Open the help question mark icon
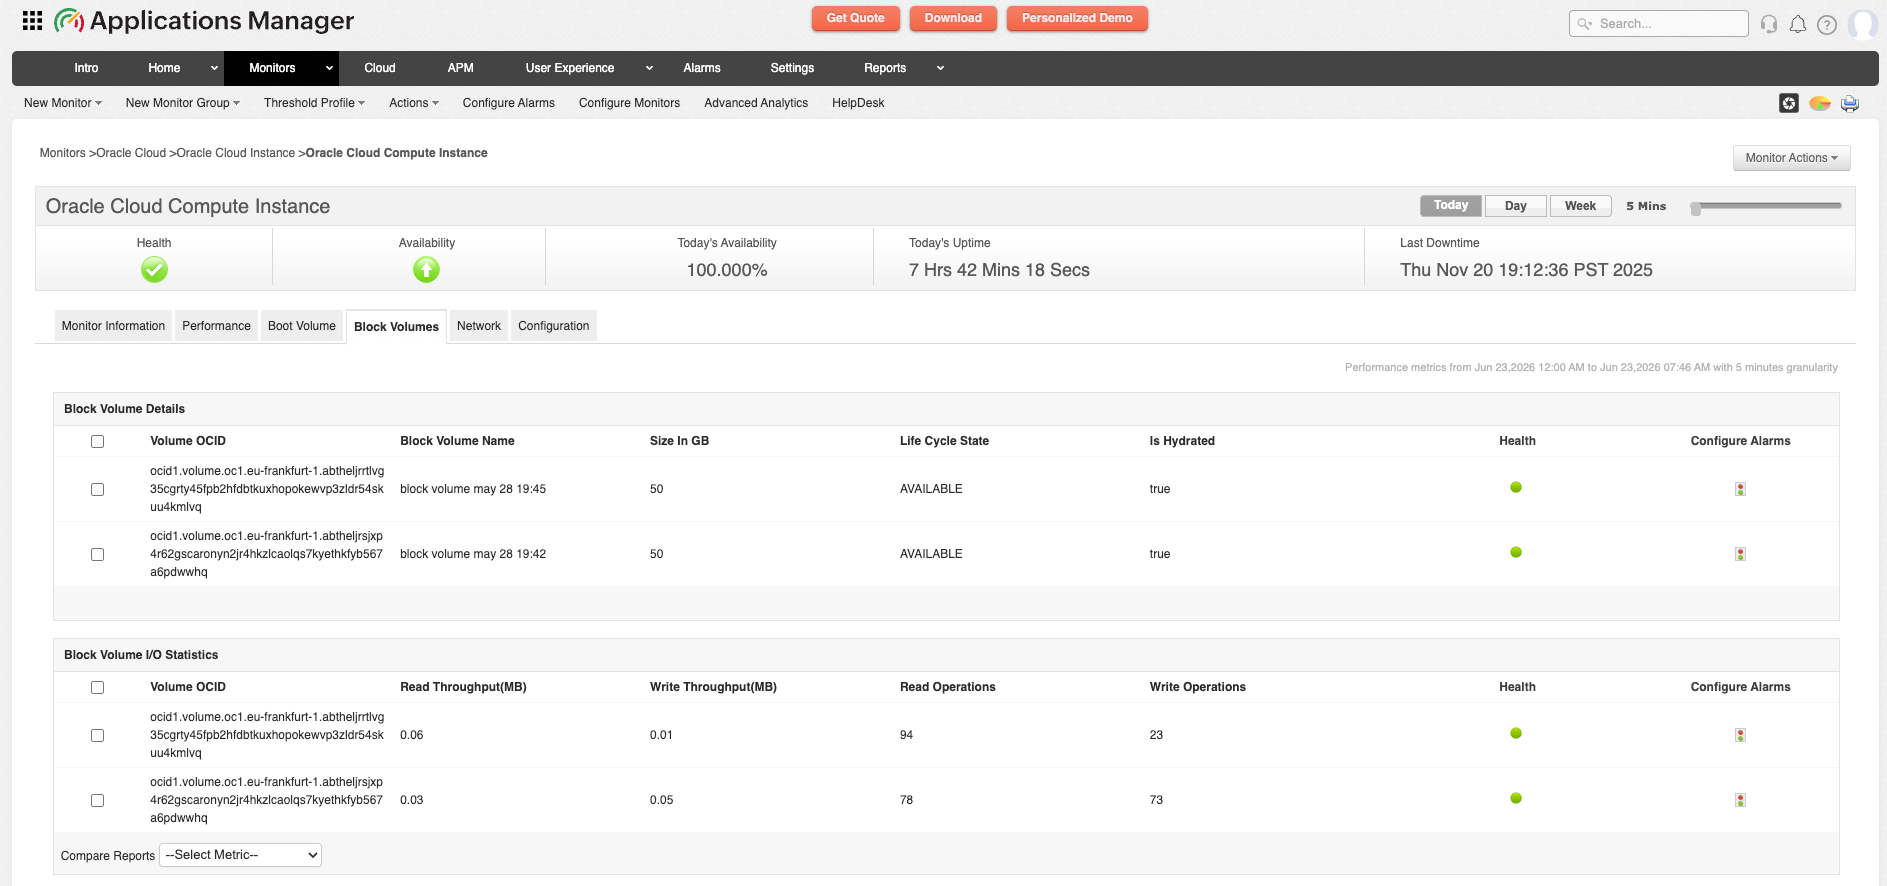The height and width of the screenshot is (886, 1887). tap(1827, 24)
